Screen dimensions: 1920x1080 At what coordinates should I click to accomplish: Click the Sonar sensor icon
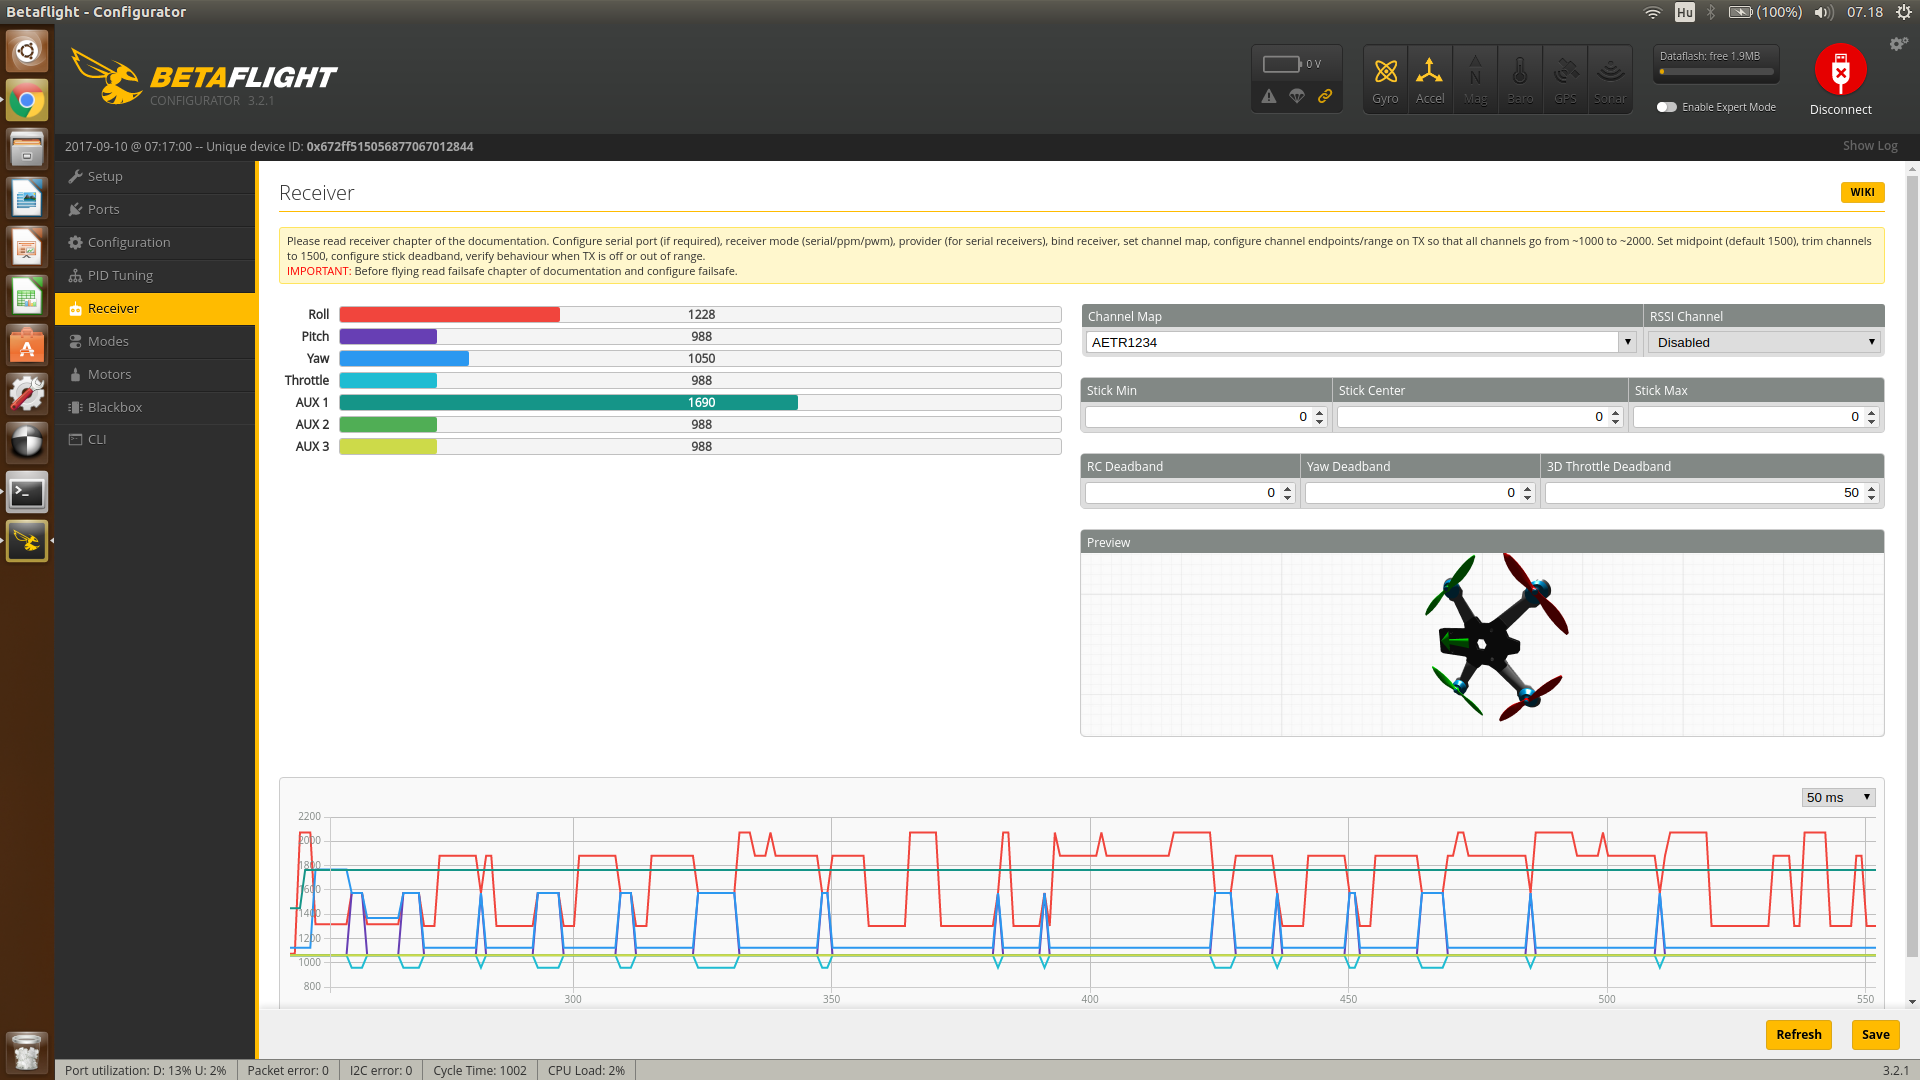coord(1610,79)
